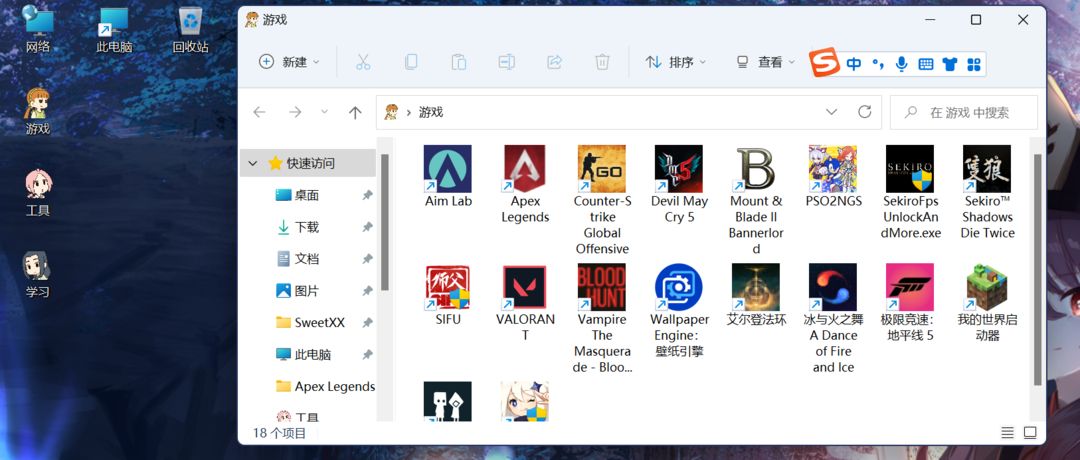Select Sekiro Shadows Die Twice shortcut

click(988, 191)
